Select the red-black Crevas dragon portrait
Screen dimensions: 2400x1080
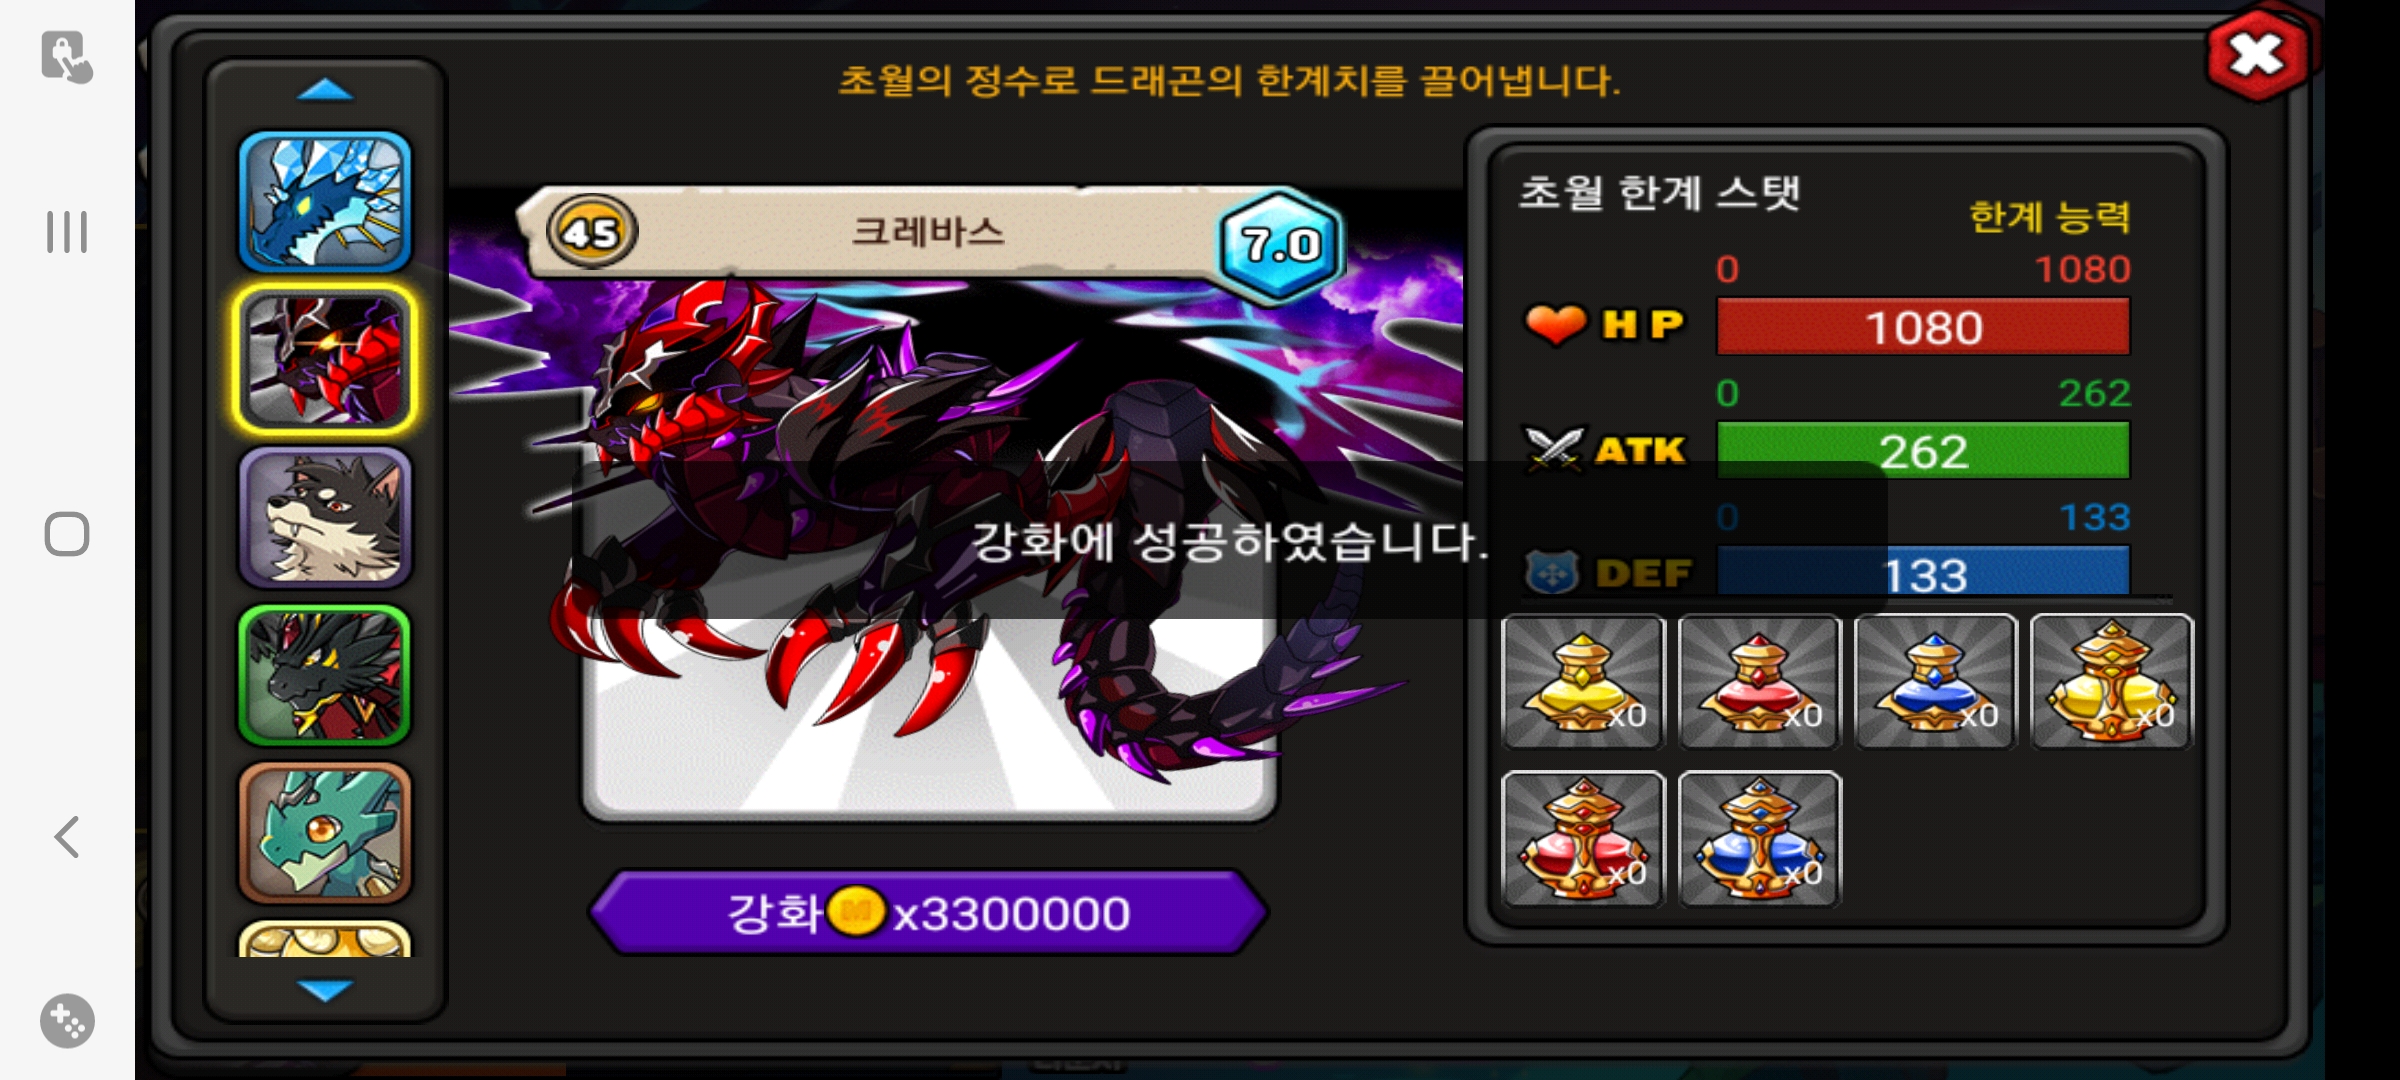(x=325, y=360)
